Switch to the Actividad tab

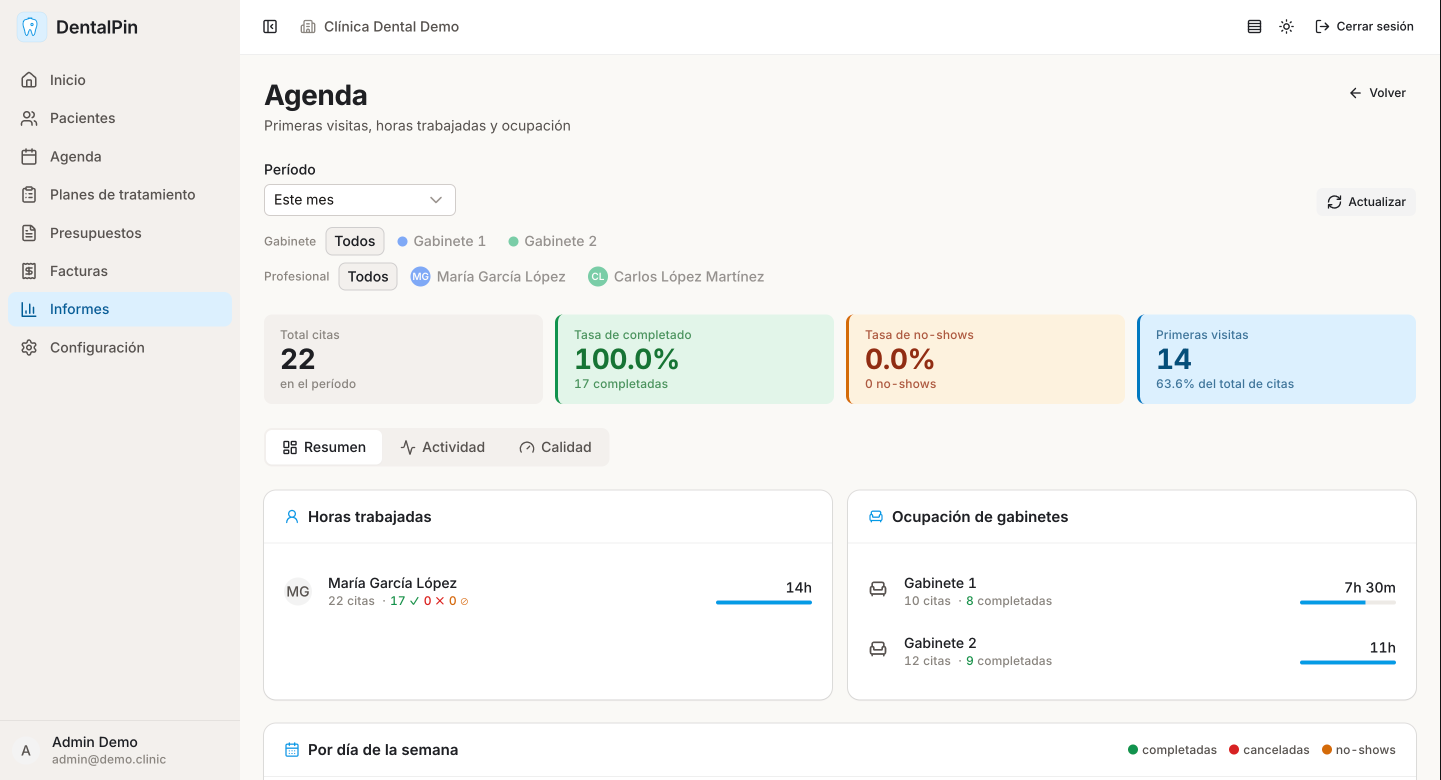(442, 447)
